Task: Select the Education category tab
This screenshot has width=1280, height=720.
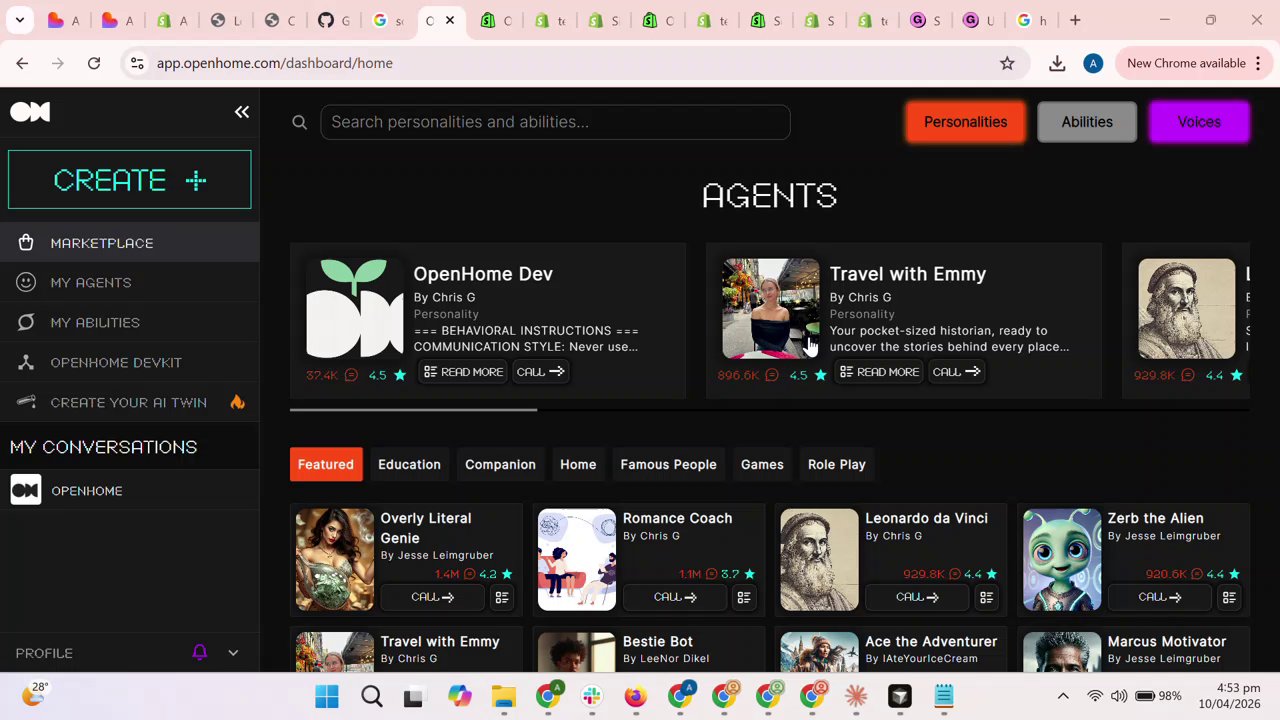Action: tap(409, 464)
